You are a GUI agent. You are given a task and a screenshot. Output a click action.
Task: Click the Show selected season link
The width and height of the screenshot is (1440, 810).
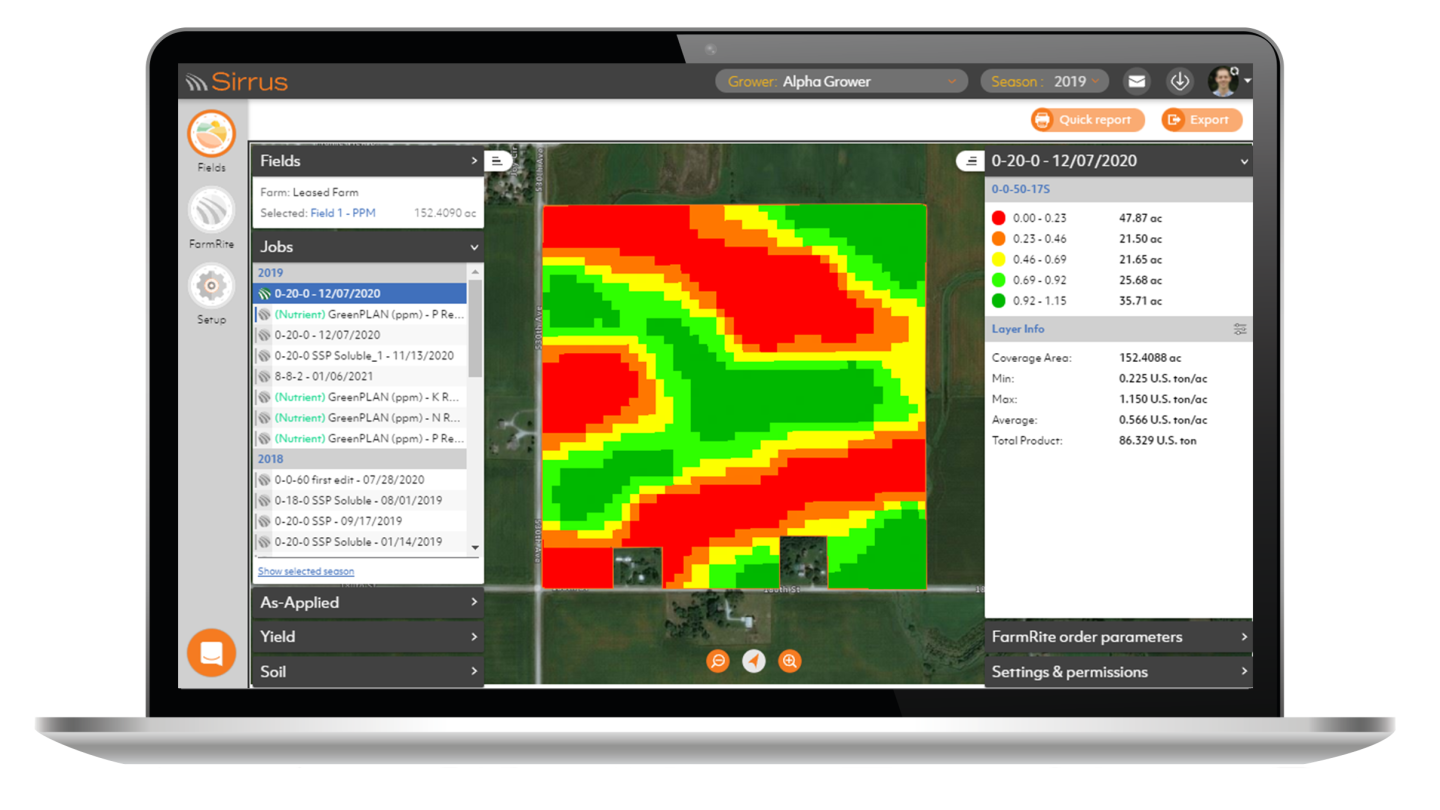tap(306, 572)
